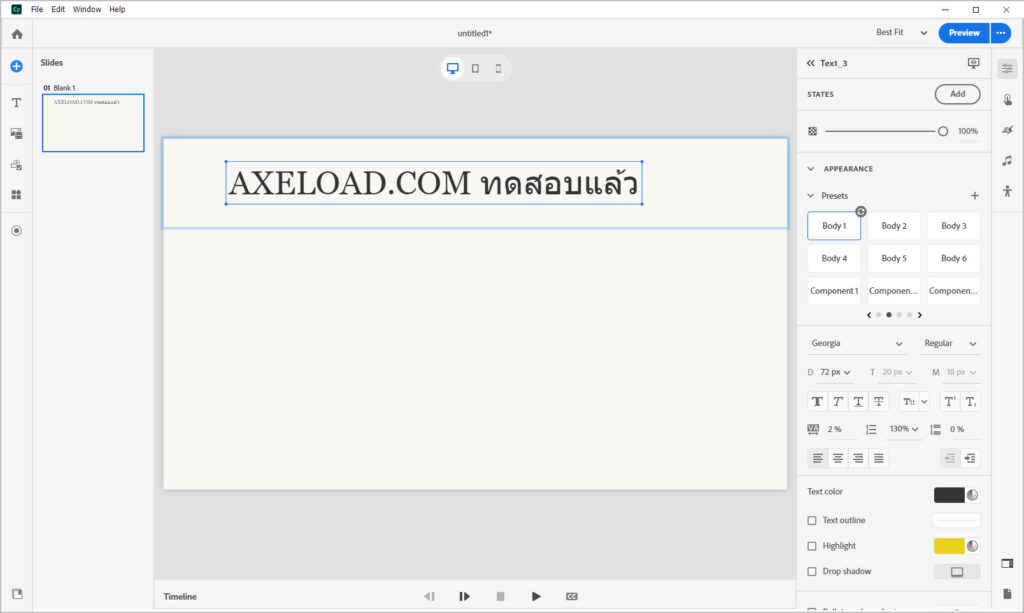Viewport: 1024px width, 613px height.
Task: Collapse properties panel with double chevron
Action: [x=810, y=63]
